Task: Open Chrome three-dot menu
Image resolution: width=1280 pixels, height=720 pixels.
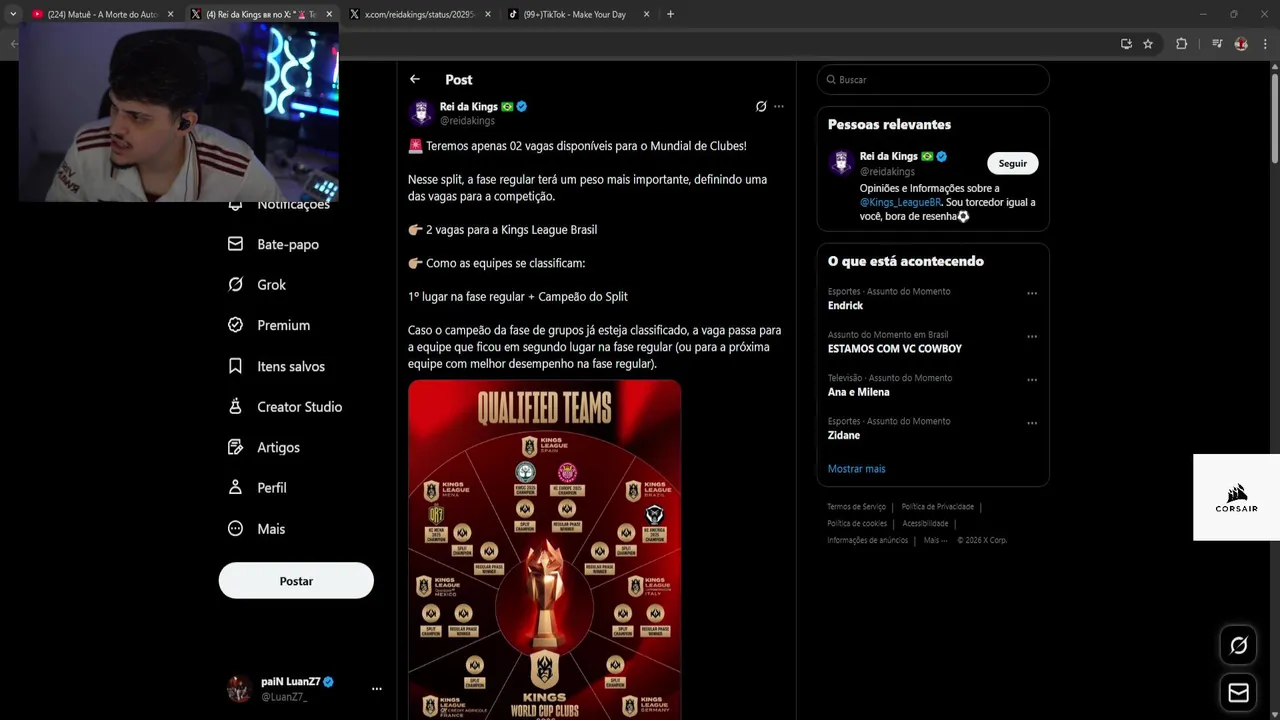Action: pos(1265,44)
